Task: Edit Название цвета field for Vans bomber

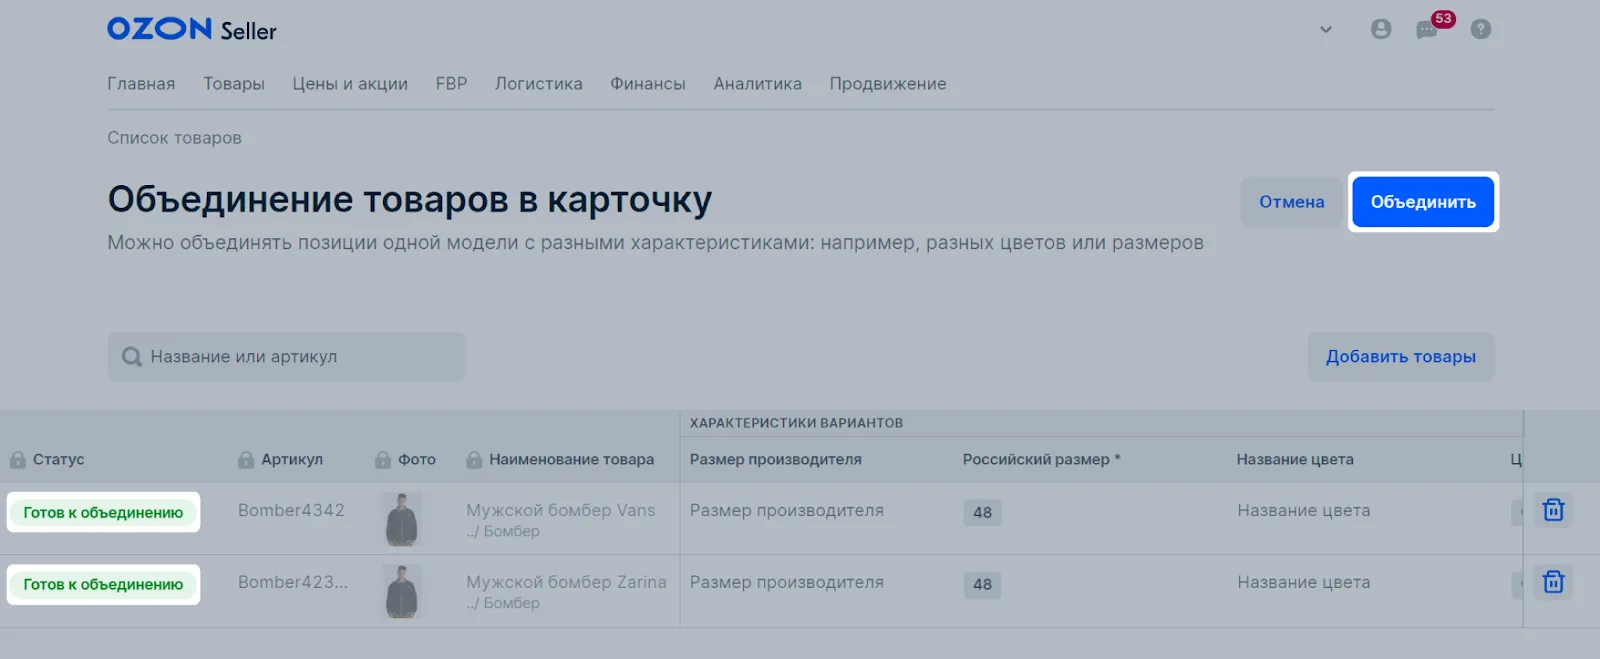Action: pyautogui.click(x=1303, y=510)
